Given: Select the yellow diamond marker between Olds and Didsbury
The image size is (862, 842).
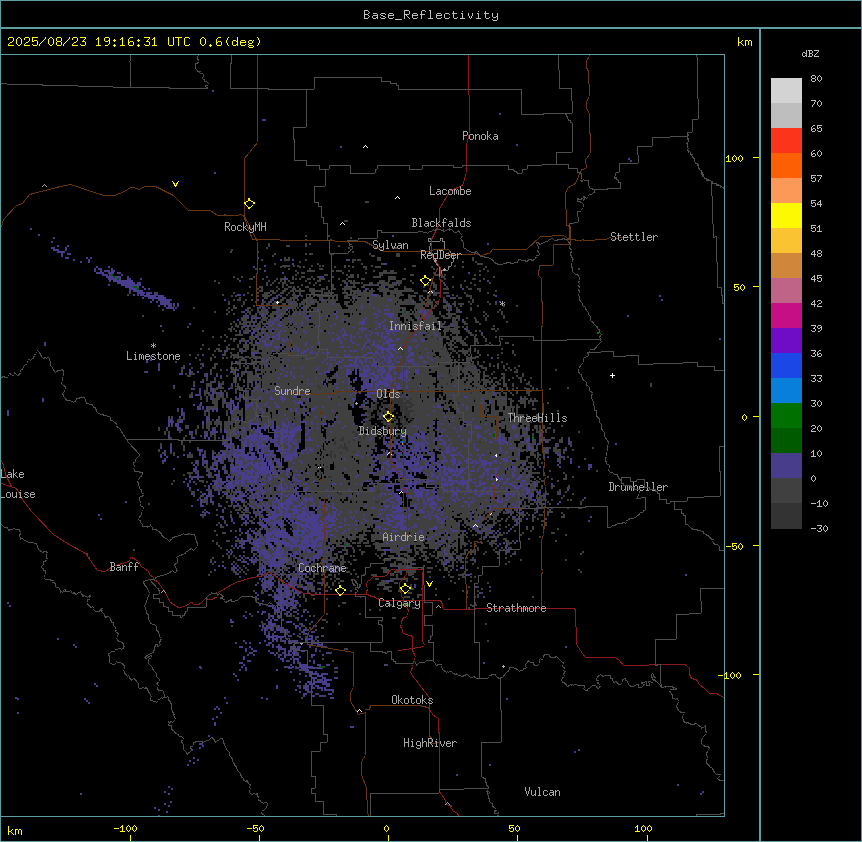Looking at the screenshot, I should 388,417.
